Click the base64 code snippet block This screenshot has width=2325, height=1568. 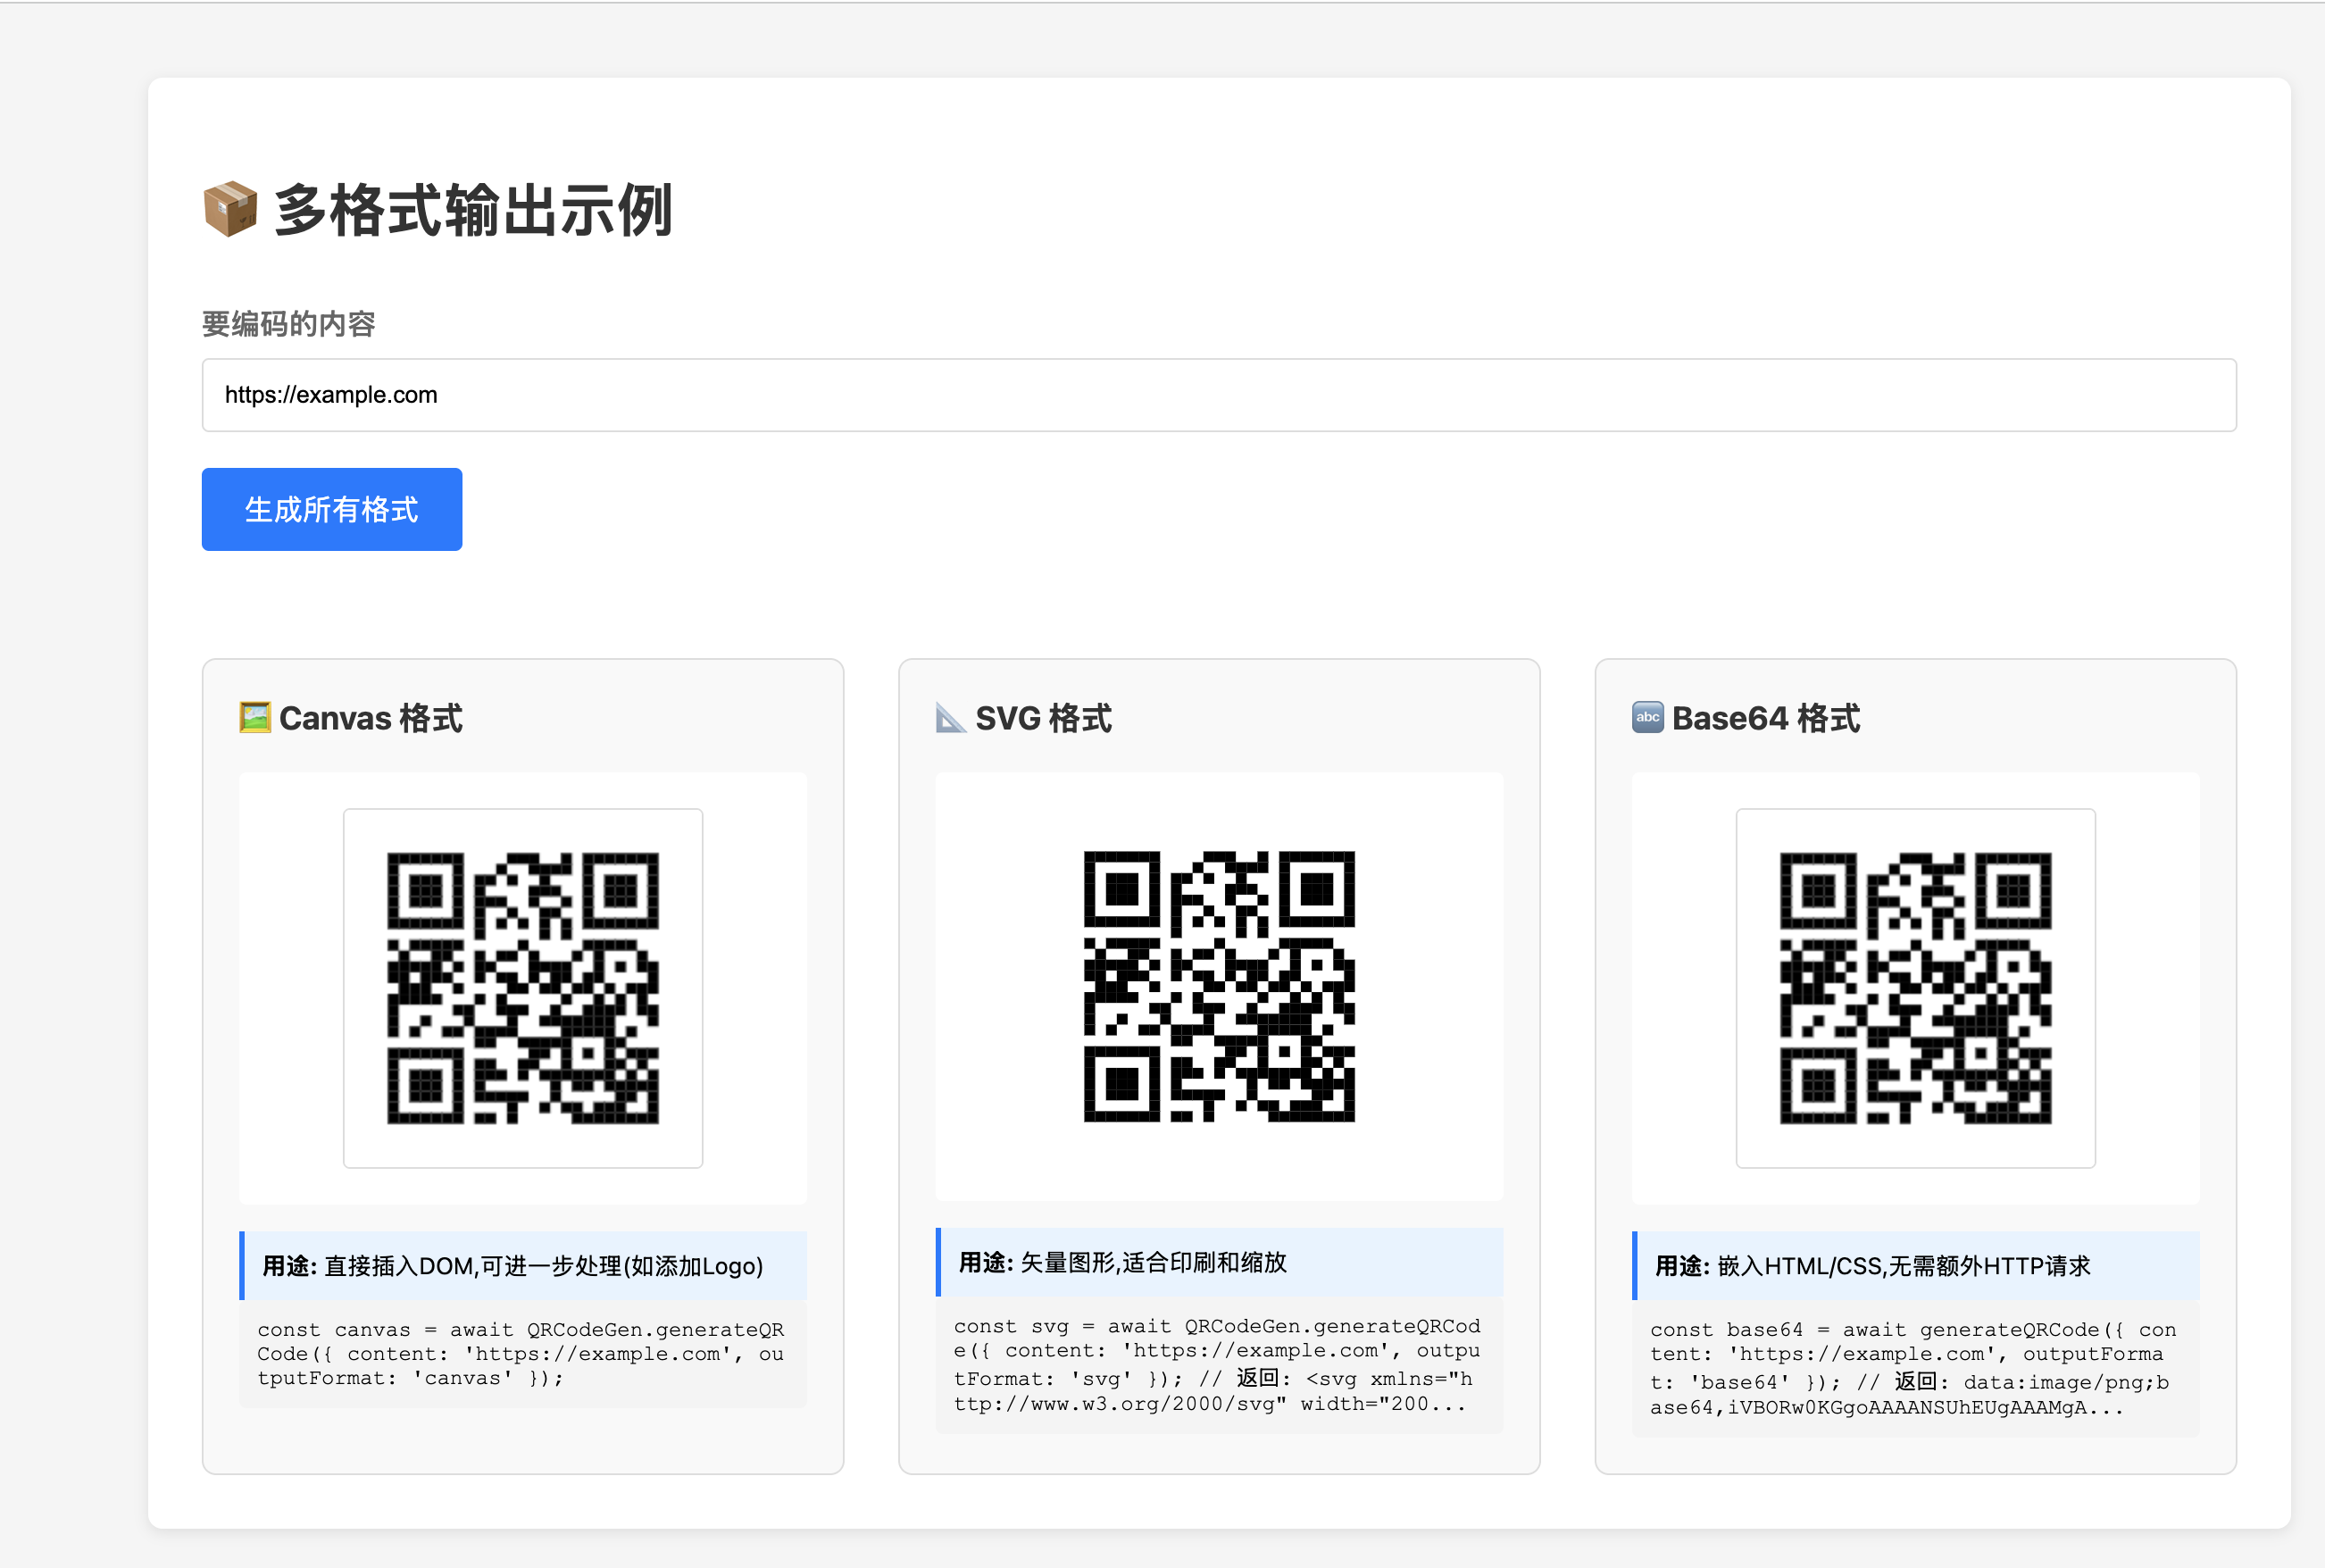tap(1914, 1367)
